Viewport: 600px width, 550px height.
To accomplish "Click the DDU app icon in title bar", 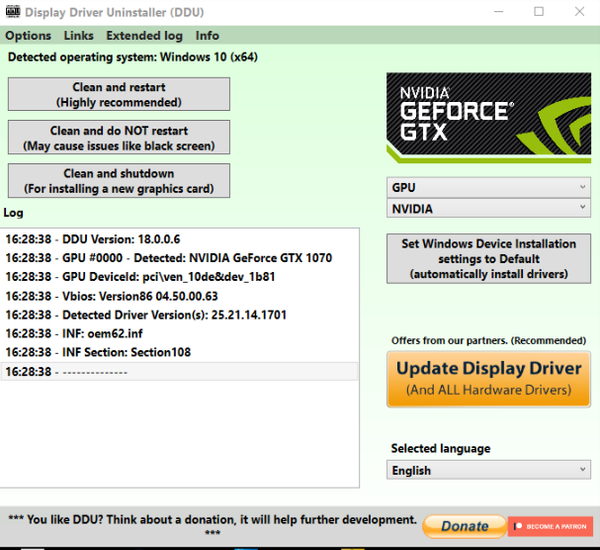I will pyautogui.click(x=13, y=11).
